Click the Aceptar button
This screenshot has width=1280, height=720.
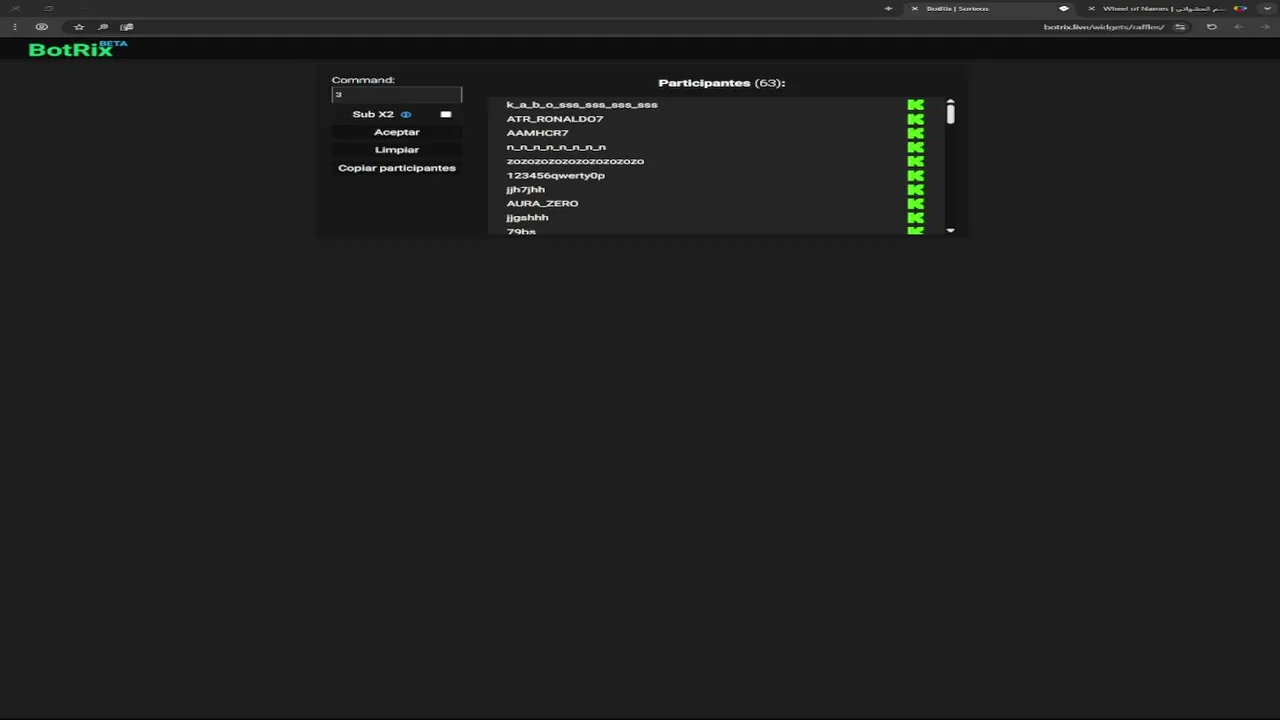397,132
